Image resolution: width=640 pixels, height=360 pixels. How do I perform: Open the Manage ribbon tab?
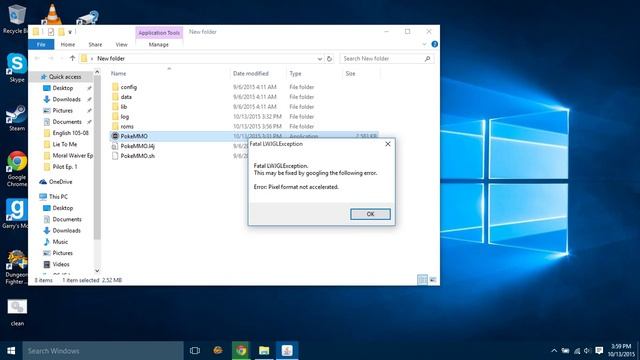click(159, 44)
